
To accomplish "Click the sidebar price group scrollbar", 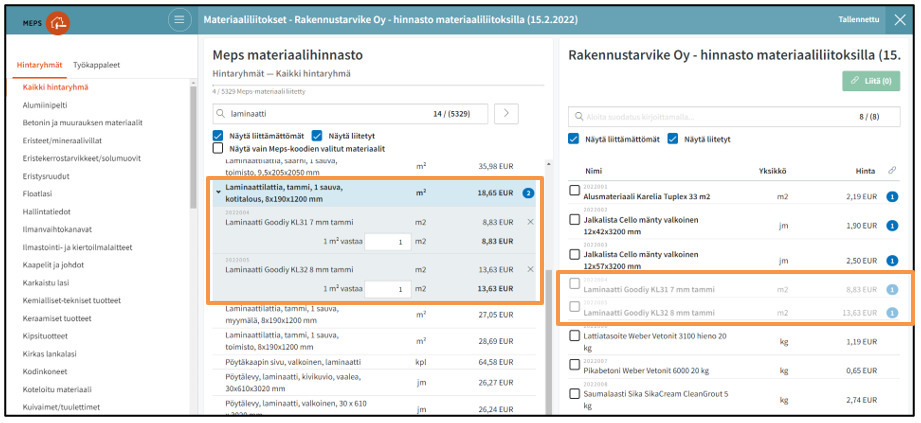I will point(193,147).
